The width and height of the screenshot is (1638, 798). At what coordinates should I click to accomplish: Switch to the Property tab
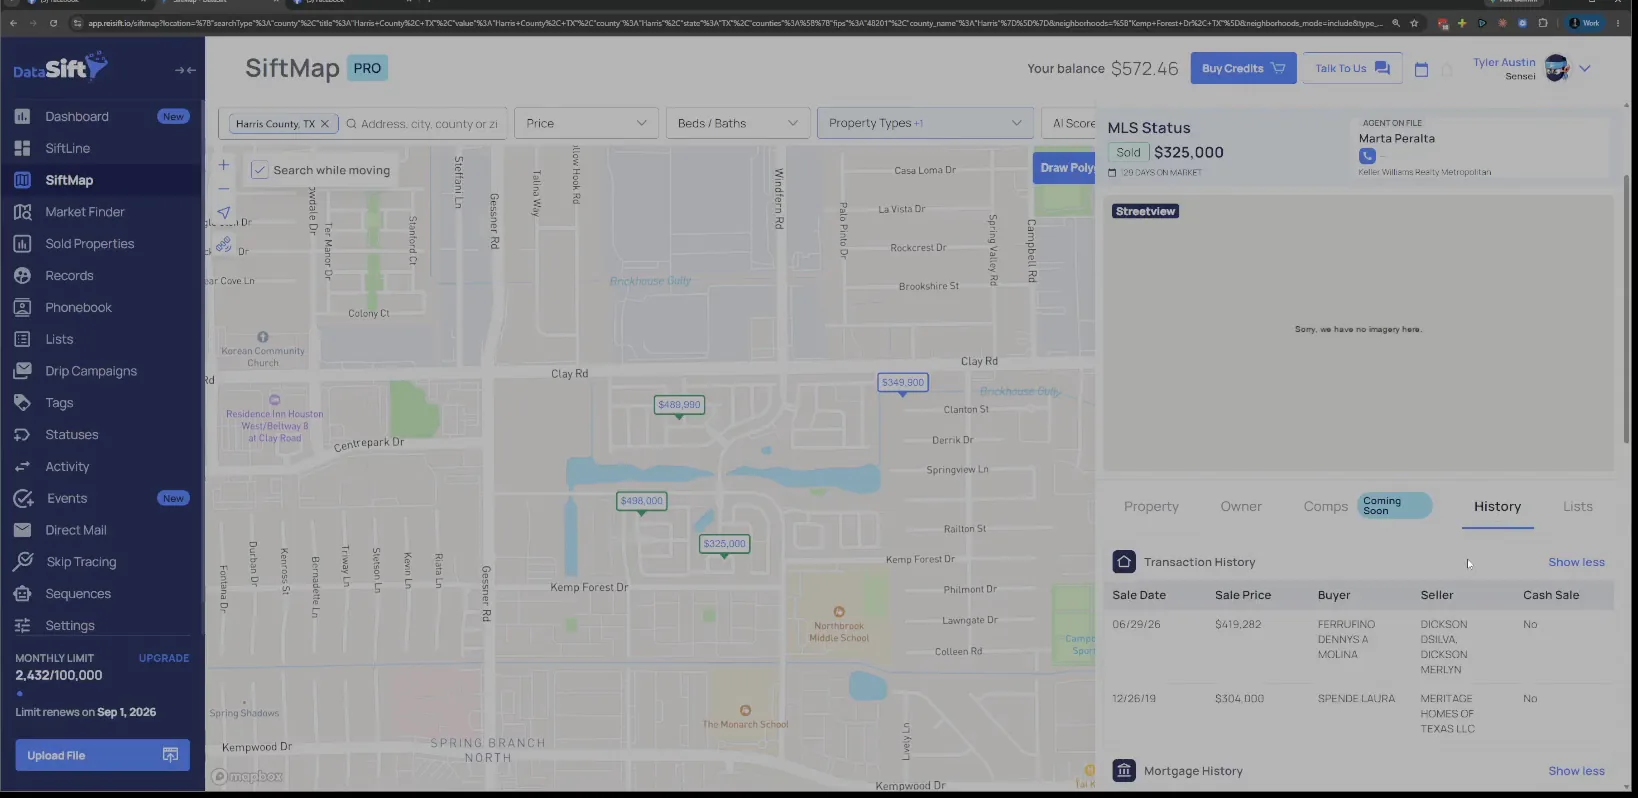(1151, 507)
